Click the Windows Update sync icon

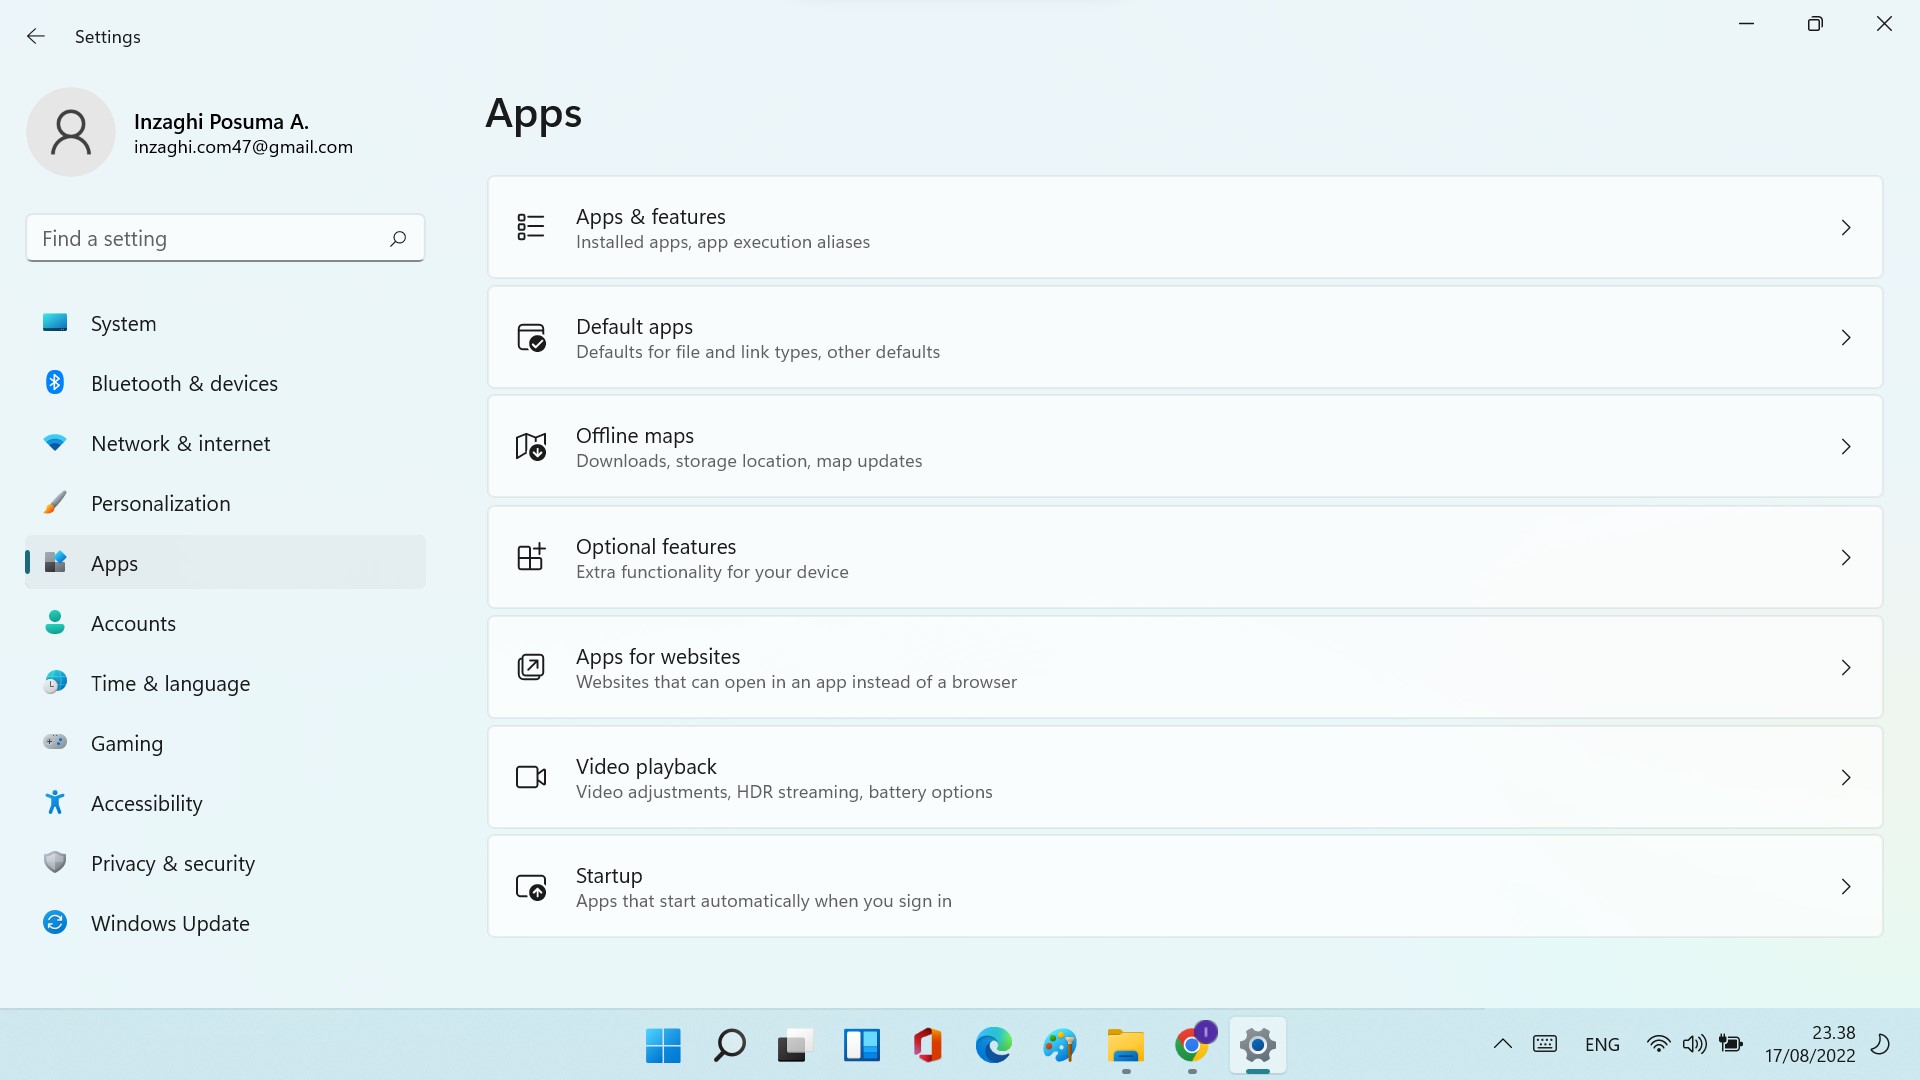(x=55, y=923)
